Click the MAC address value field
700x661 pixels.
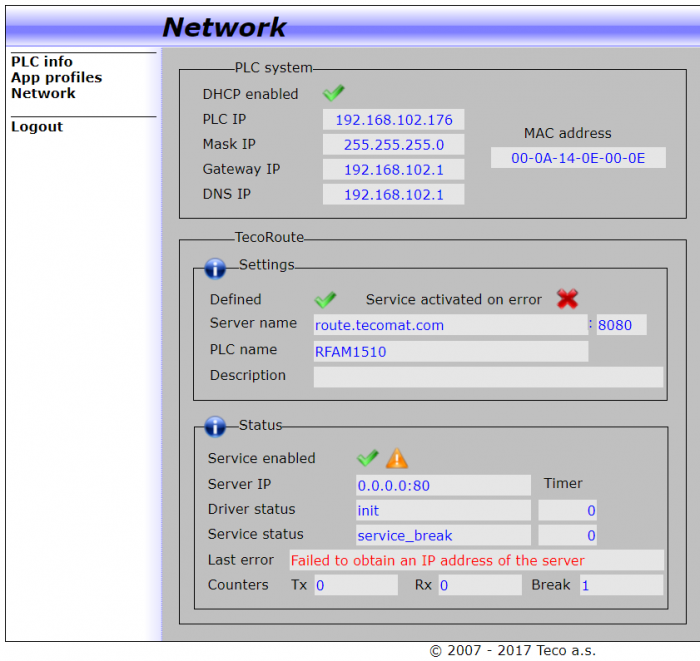(578, 158)
